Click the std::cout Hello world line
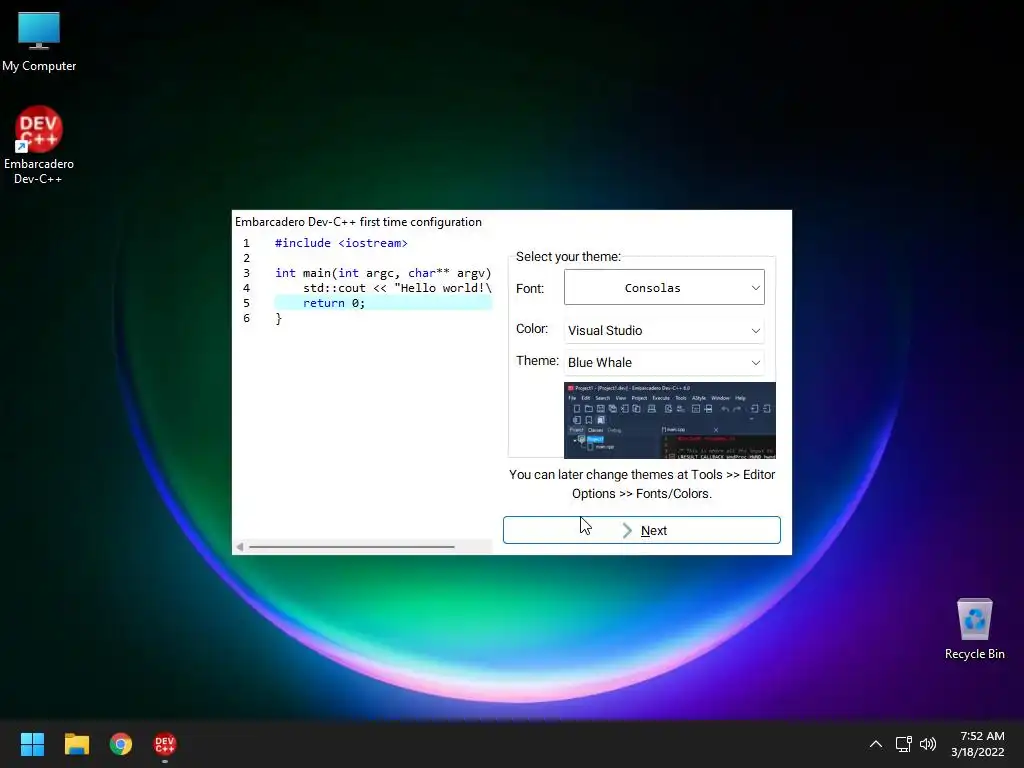 tap(396, 288)
